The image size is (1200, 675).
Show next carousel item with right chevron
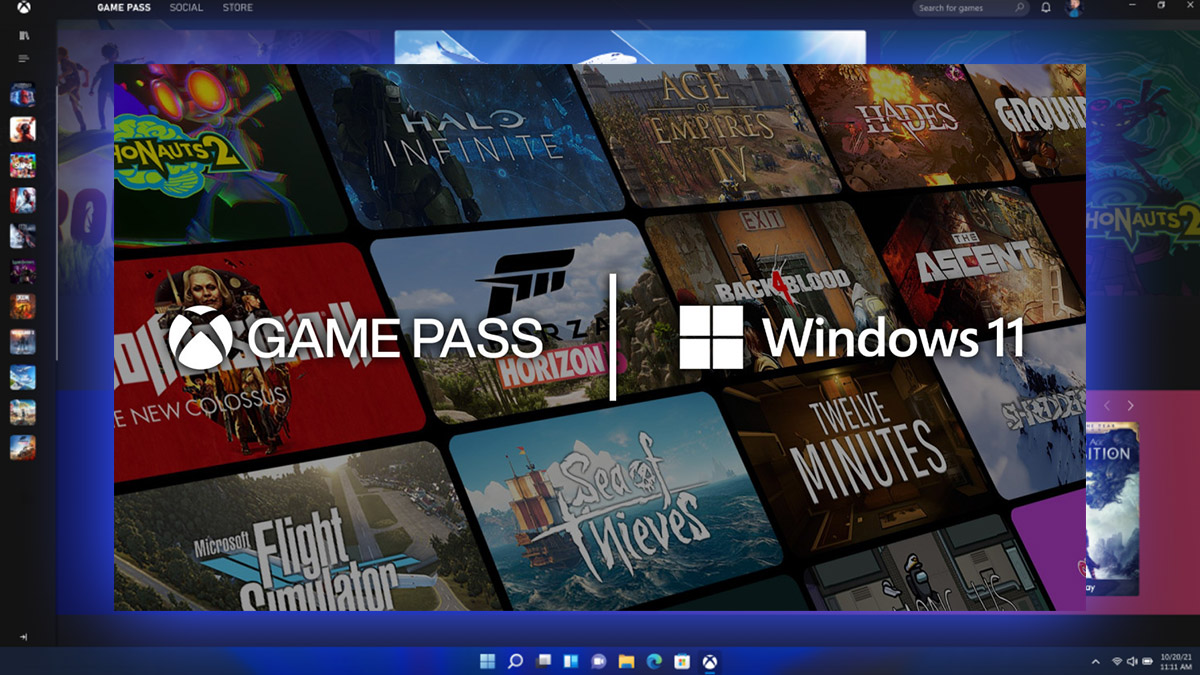[1131, 406]
